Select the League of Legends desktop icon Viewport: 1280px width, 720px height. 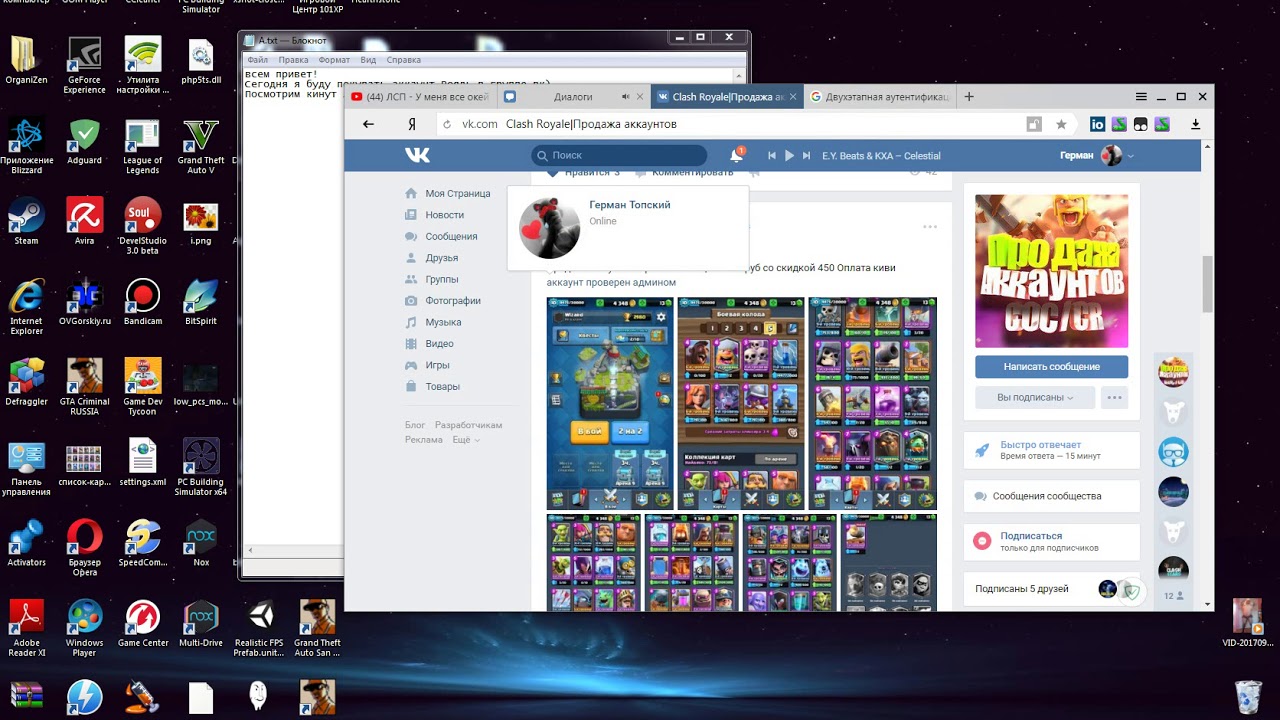(142, 146)
